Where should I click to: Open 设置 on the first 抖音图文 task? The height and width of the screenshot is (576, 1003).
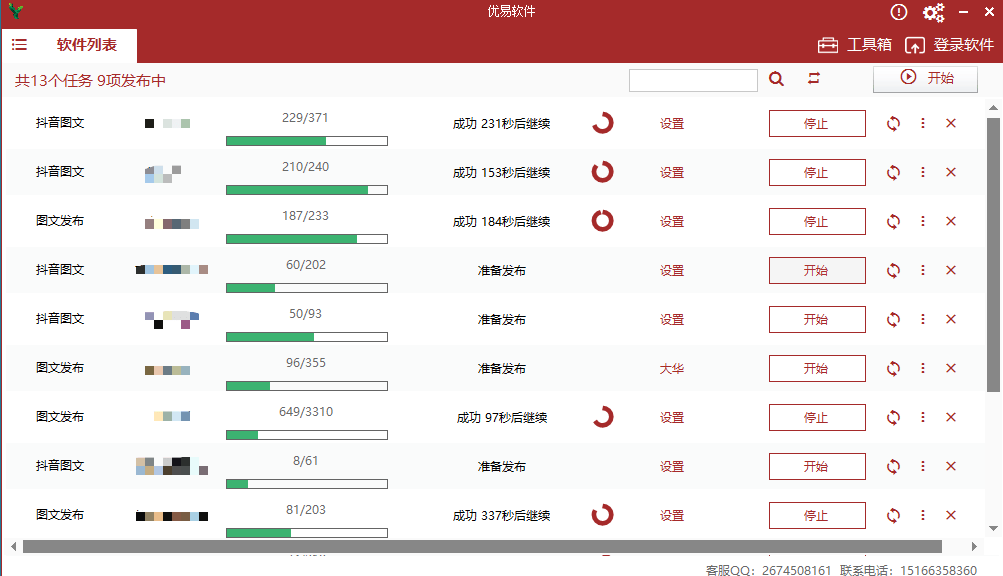tap(672, 123)
